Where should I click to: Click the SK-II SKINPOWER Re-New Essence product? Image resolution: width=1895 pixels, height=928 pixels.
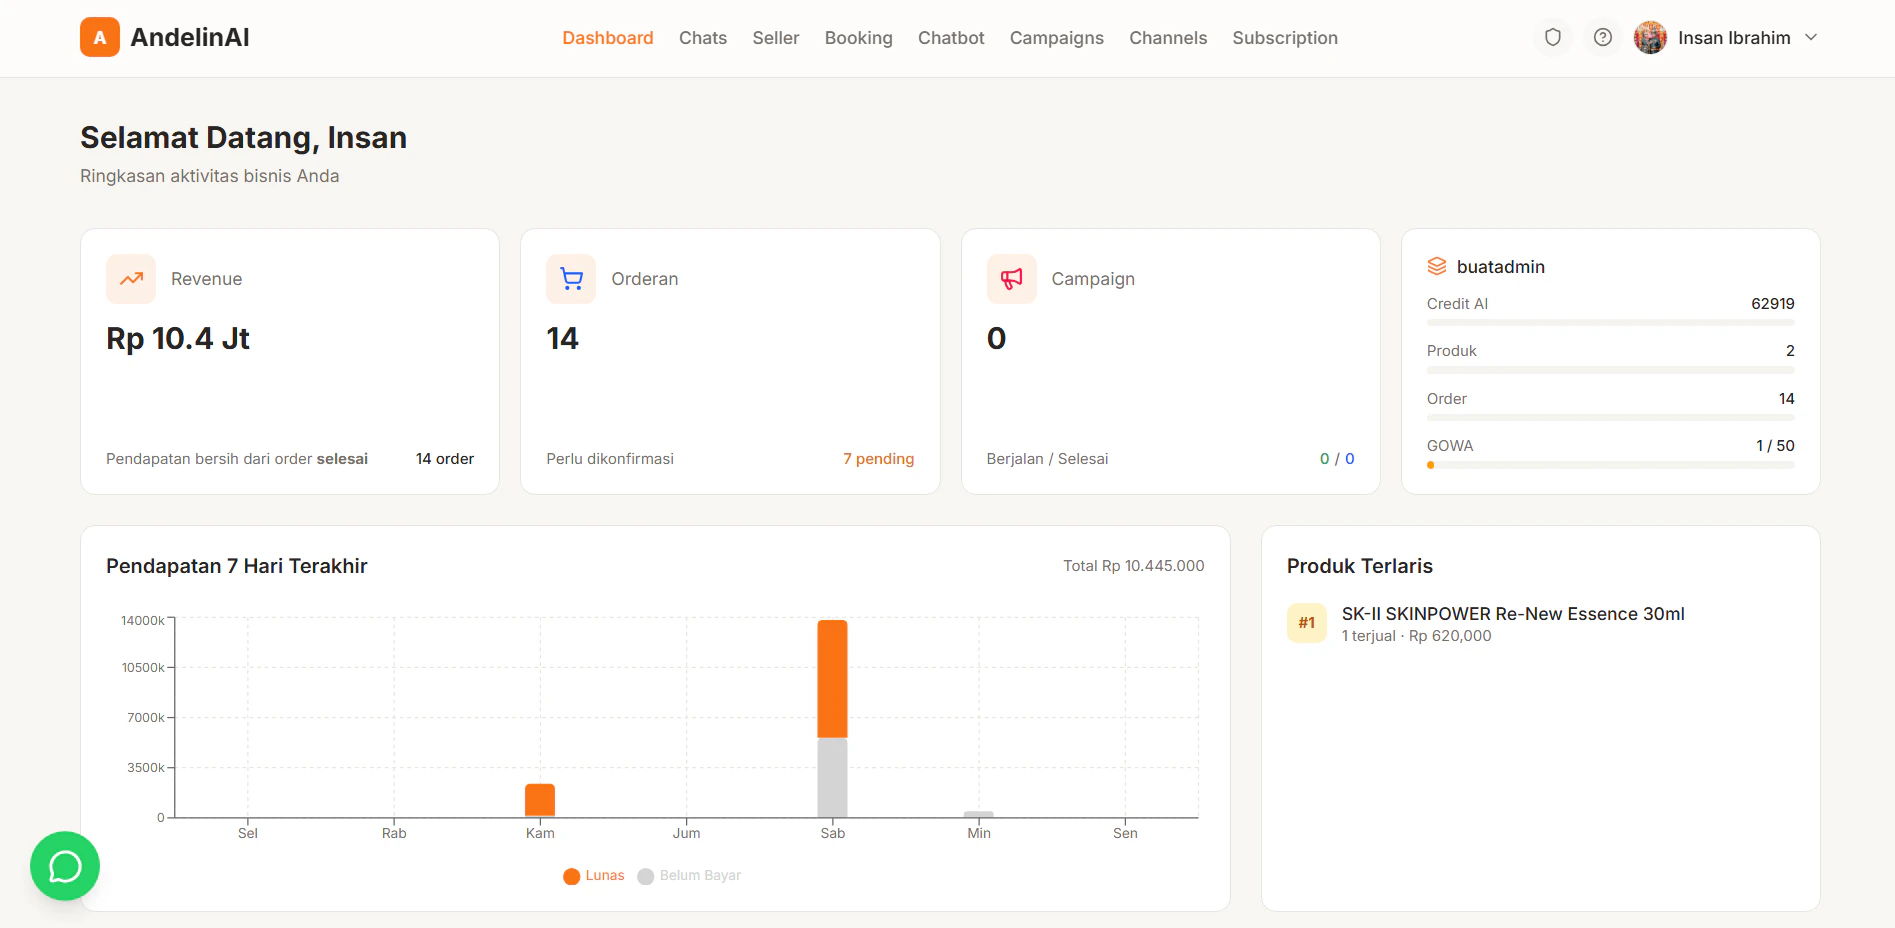click(1513, 614)
